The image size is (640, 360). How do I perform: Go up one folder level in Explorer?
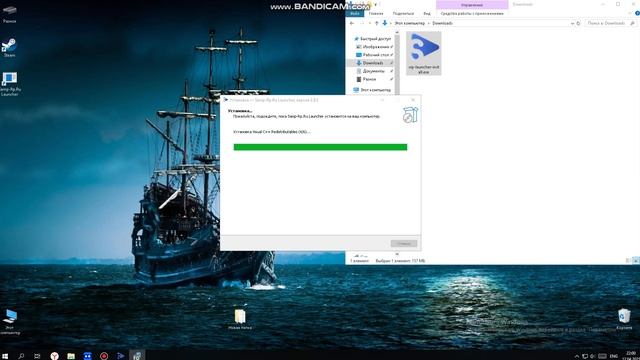[376, 23]
